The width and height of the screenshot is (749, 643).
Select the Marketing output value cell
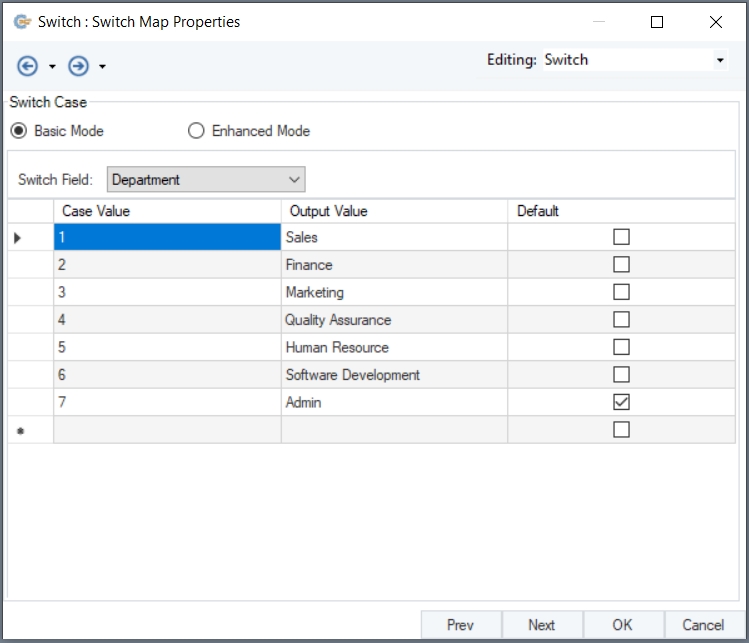[x=394, y=292]
